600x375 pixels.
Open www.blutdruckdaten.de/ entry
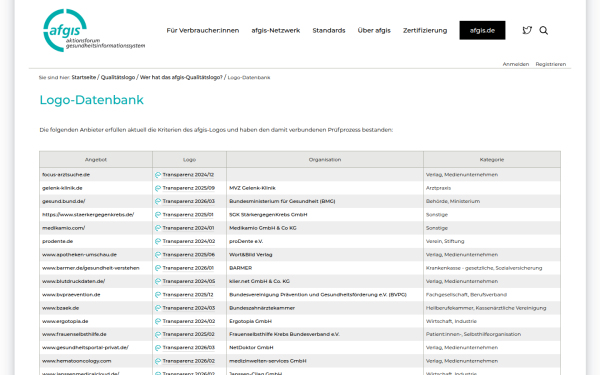73,281
